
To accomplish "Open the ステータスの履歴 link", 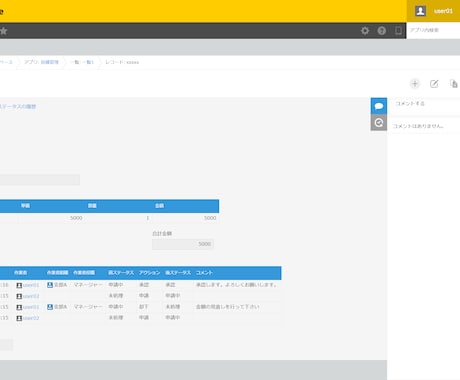I will coord(18,107).
